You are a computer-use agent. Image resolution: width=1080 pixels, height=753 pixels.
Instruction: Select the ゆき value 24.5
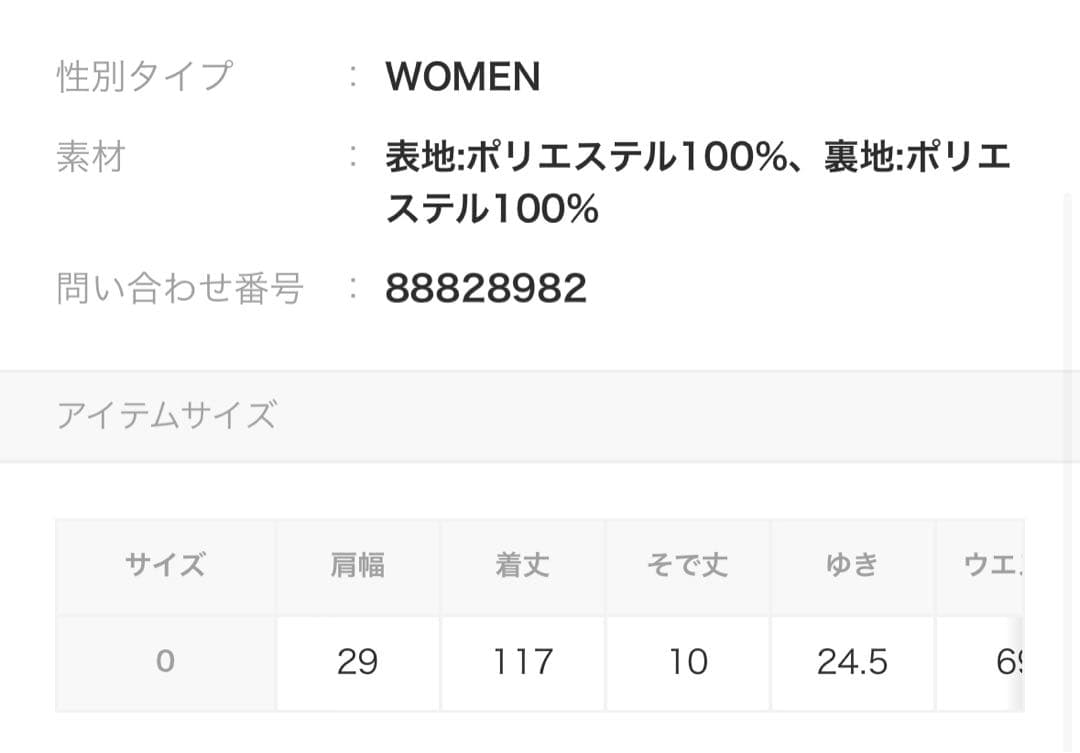click(852, 662)
